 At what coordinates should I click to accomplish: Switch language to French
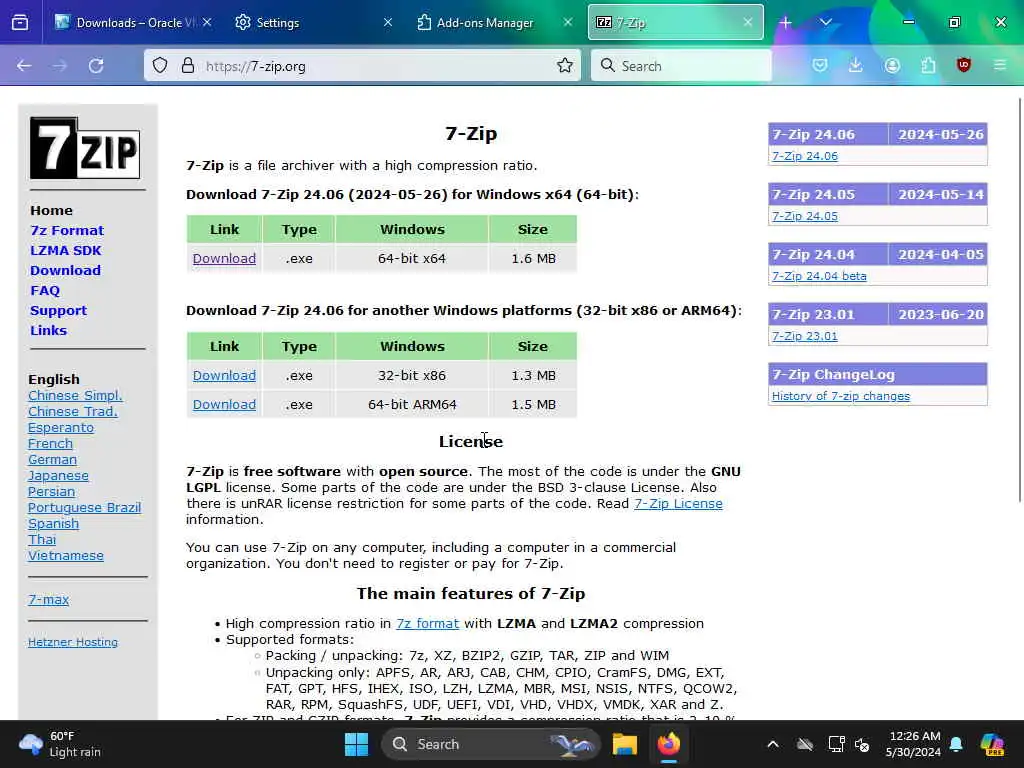[x=50, y=443]
